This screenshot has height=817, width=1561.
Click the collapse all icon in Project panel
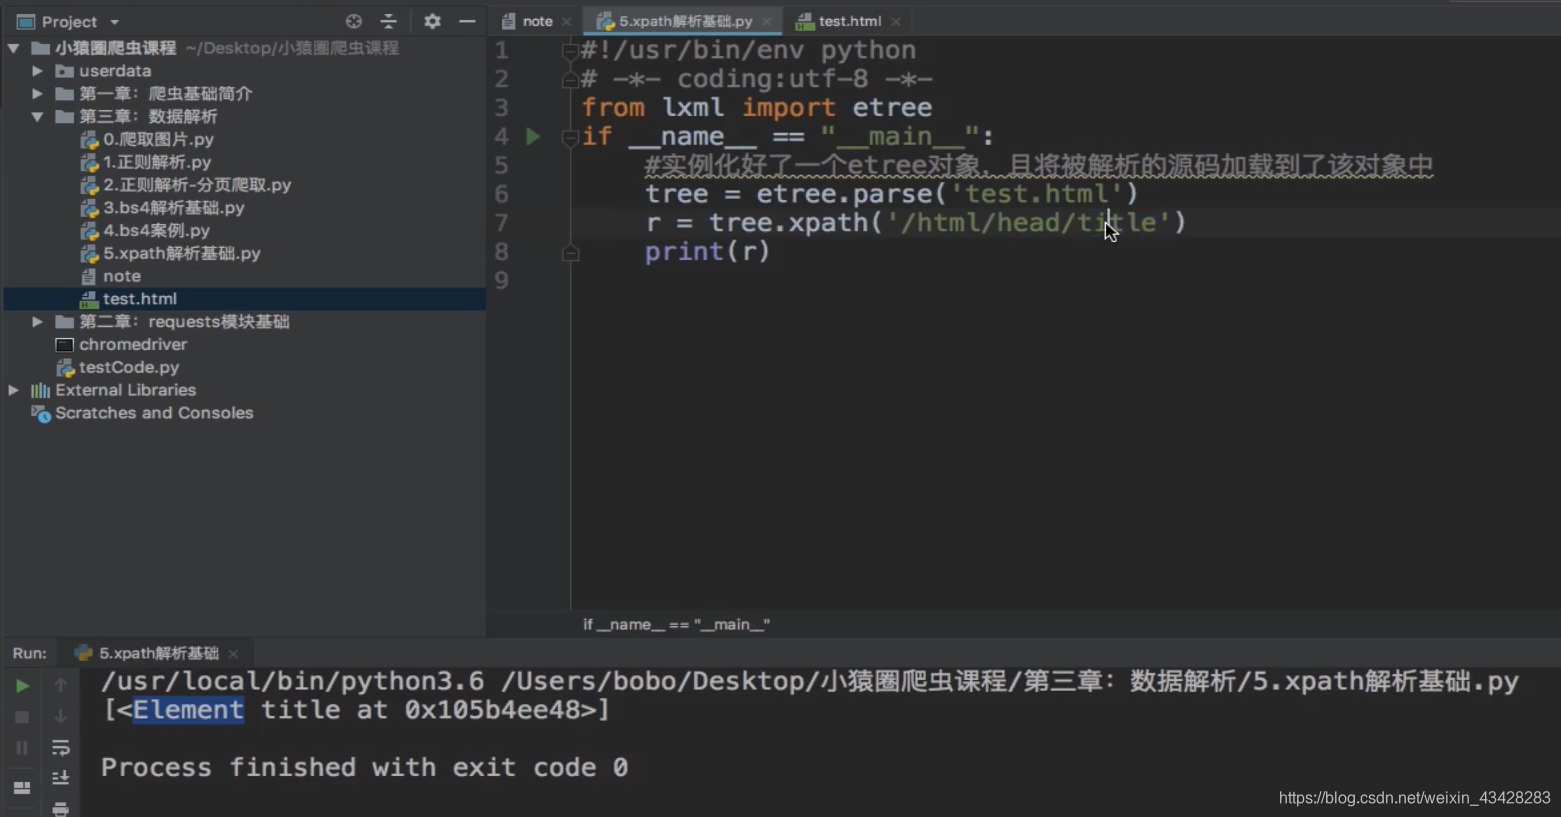389,21
